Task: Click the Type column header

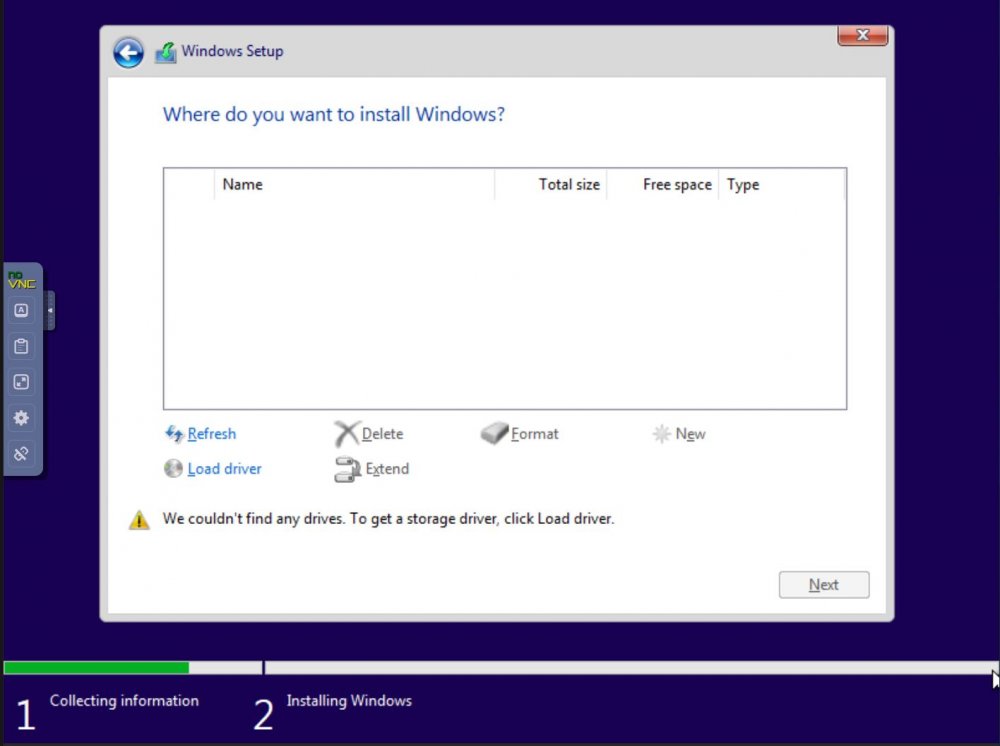Action: 781,184
